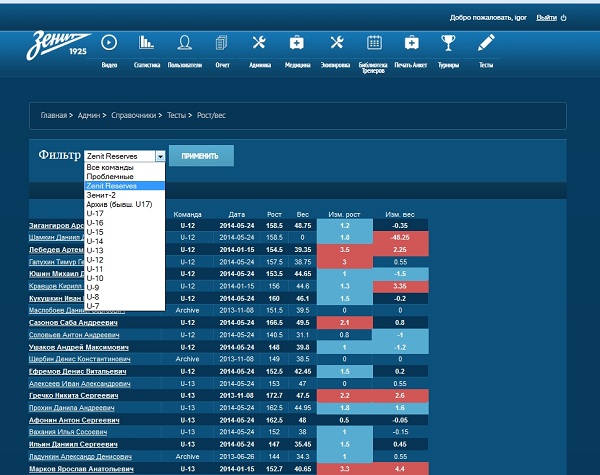Viewport: 600px width, 475px height.
Task: Open player Гречко Никита Сергеевич
Action: 73,395
